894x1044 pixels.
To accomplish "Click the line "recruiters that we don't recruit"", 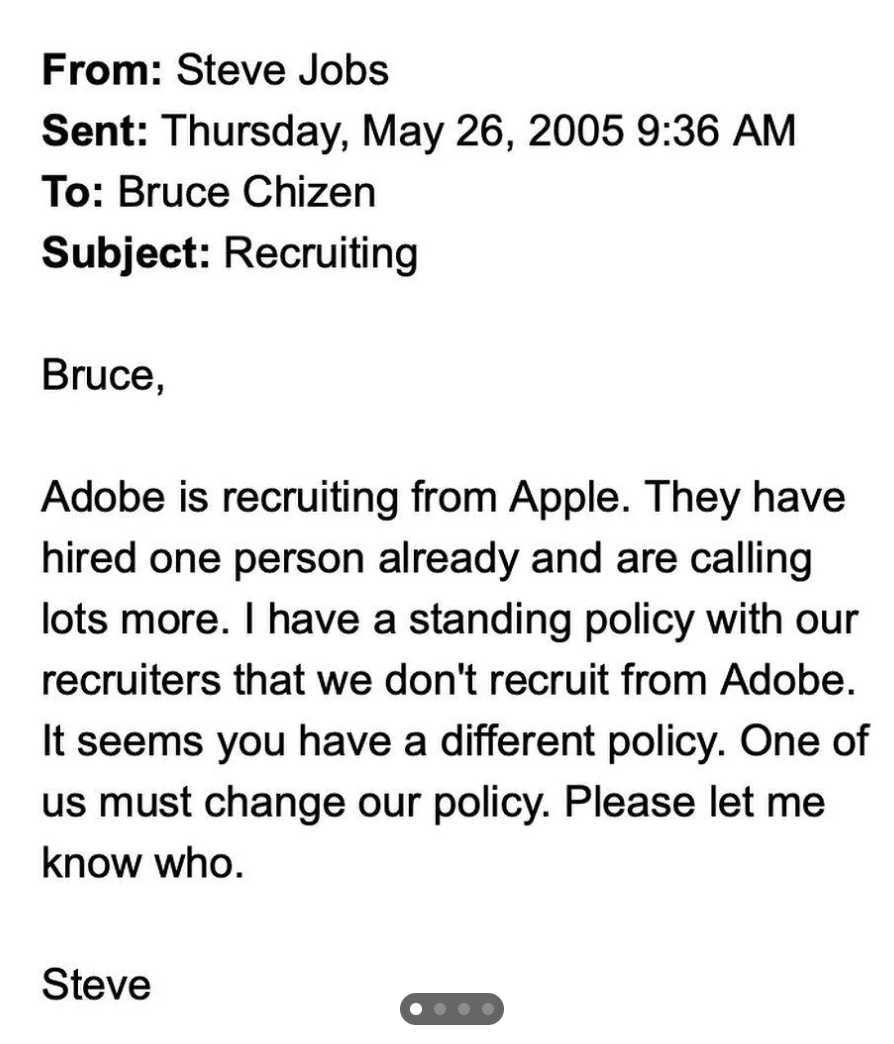I will [448, 680].
